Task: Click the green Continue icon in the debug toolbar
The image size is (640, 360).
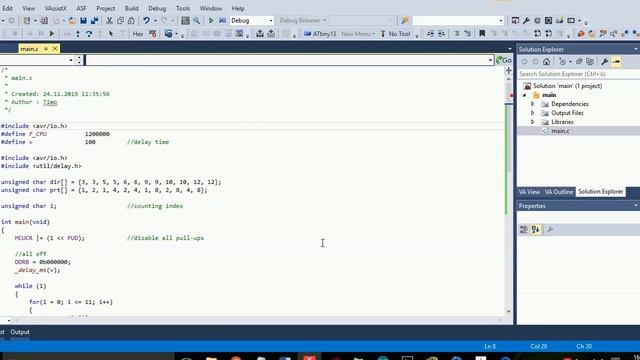Action: point(52,34)
